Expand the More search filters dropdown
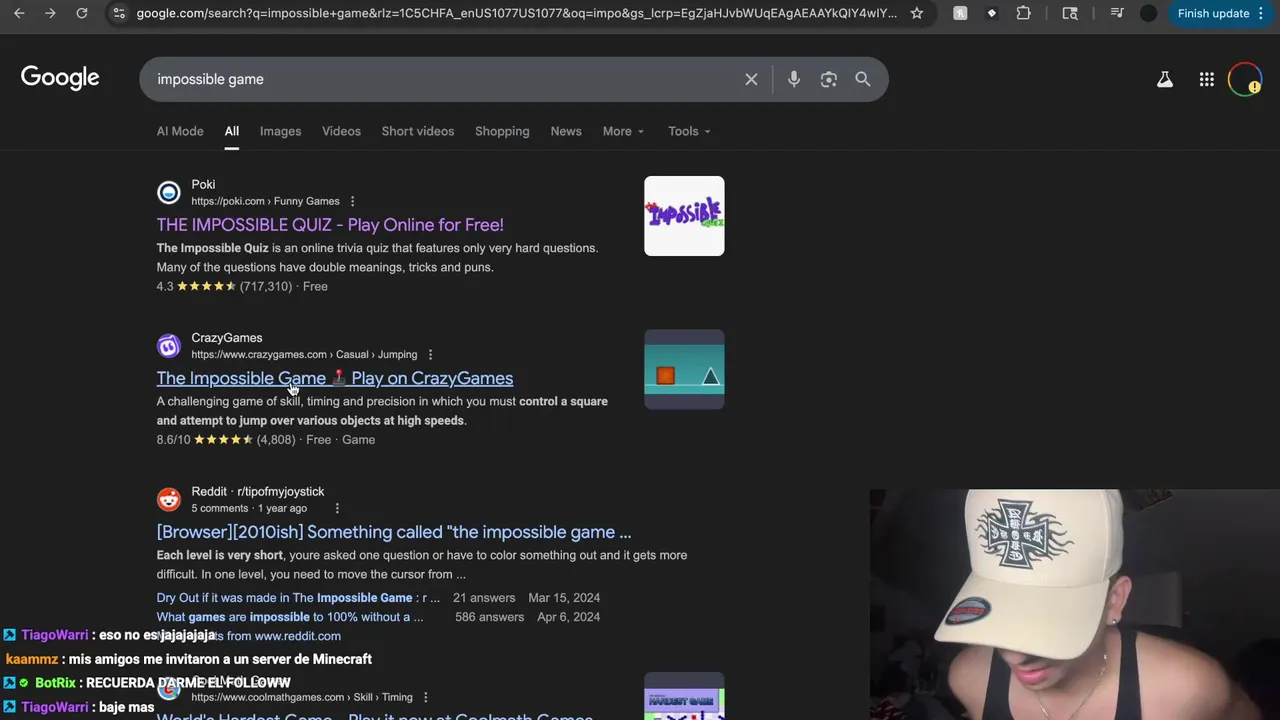This screenshot has height=720, width=1280. (623, 131)
